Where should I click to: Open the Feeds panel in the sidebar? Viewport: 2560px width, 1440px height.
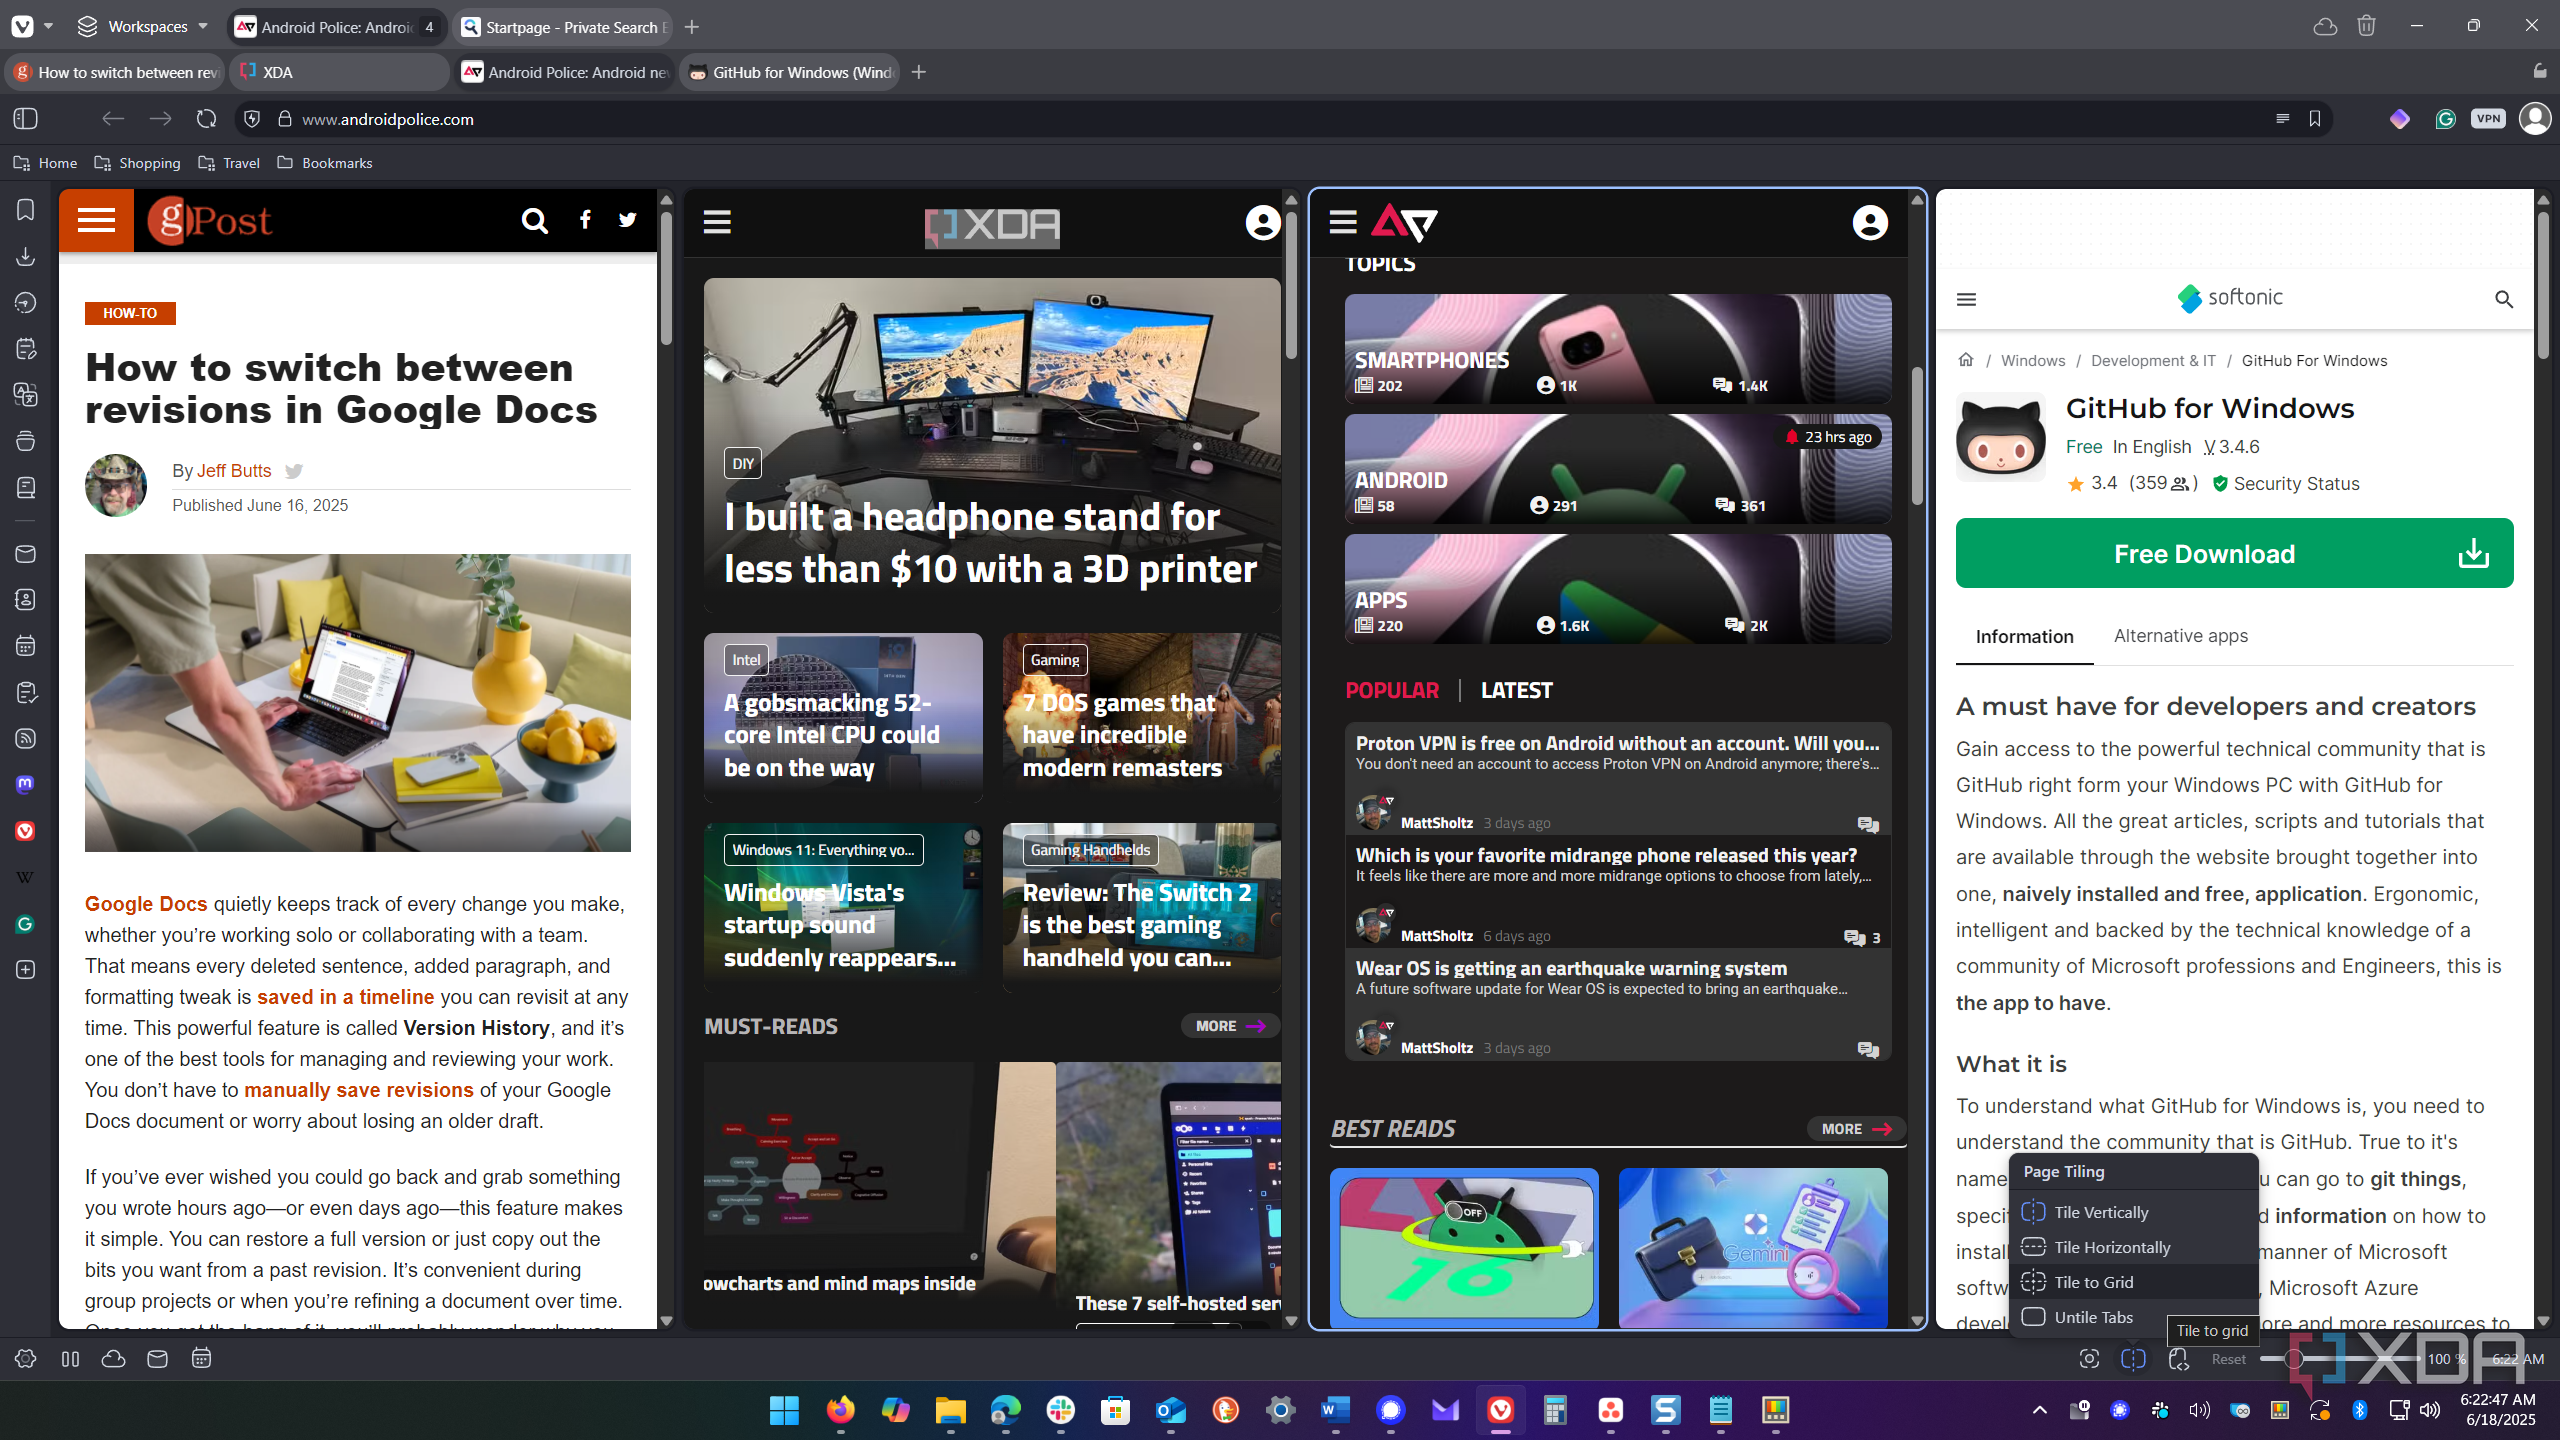point(26,739)
